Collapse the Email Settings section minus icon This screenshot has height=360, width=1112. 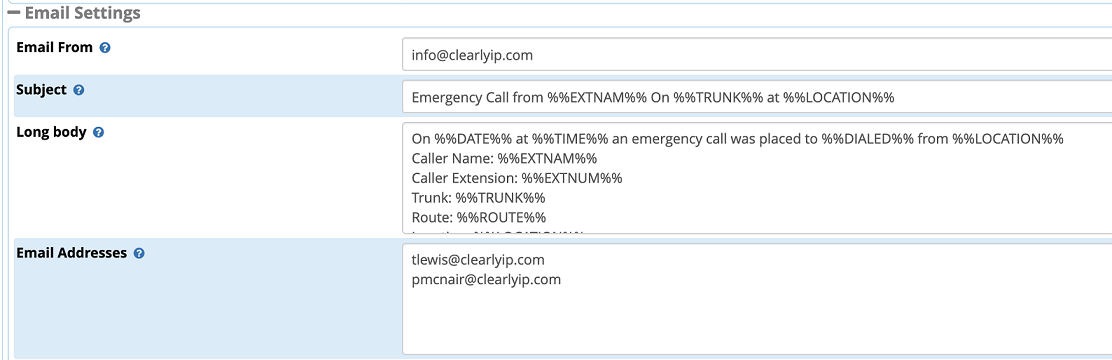pos(13,13)
